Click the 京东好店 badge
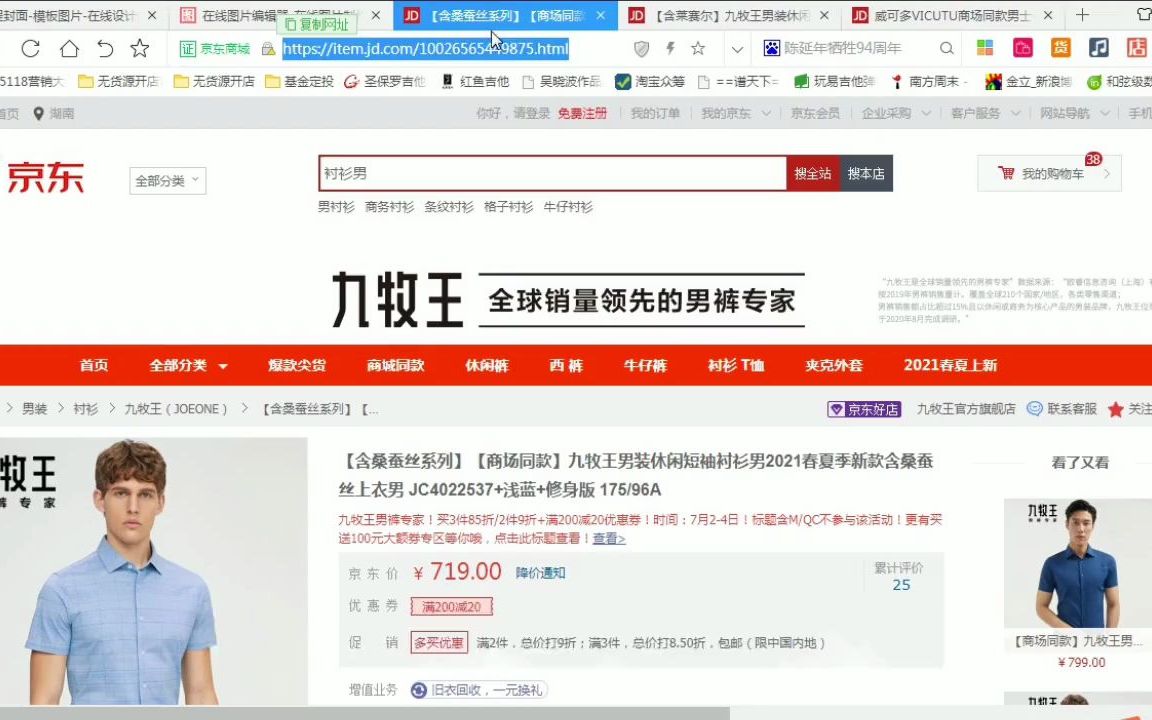This screenshot has width=1152, height=720. (863, 409)
